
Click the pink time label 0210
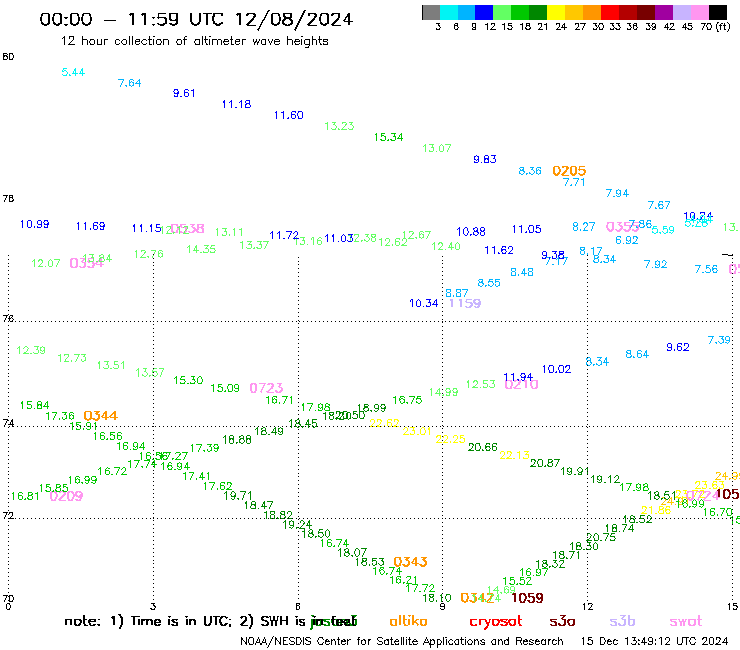point(521,384)
